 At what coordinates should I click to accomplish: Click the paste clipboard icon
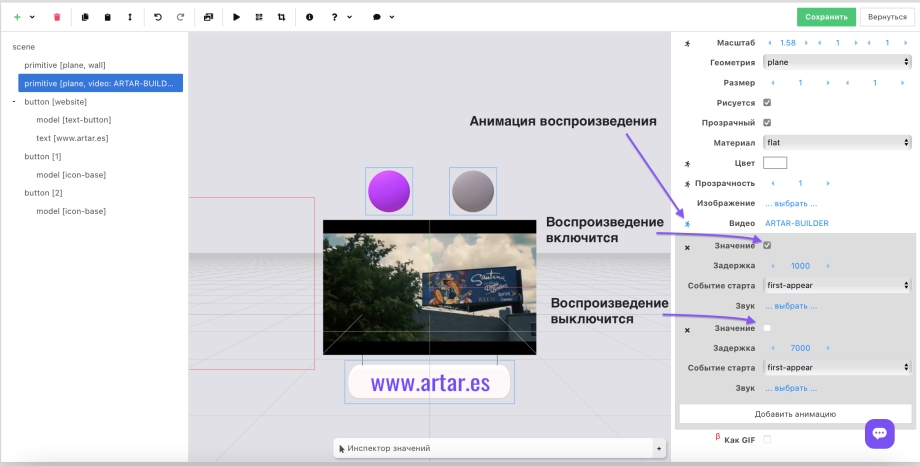(x=108, y=17)
